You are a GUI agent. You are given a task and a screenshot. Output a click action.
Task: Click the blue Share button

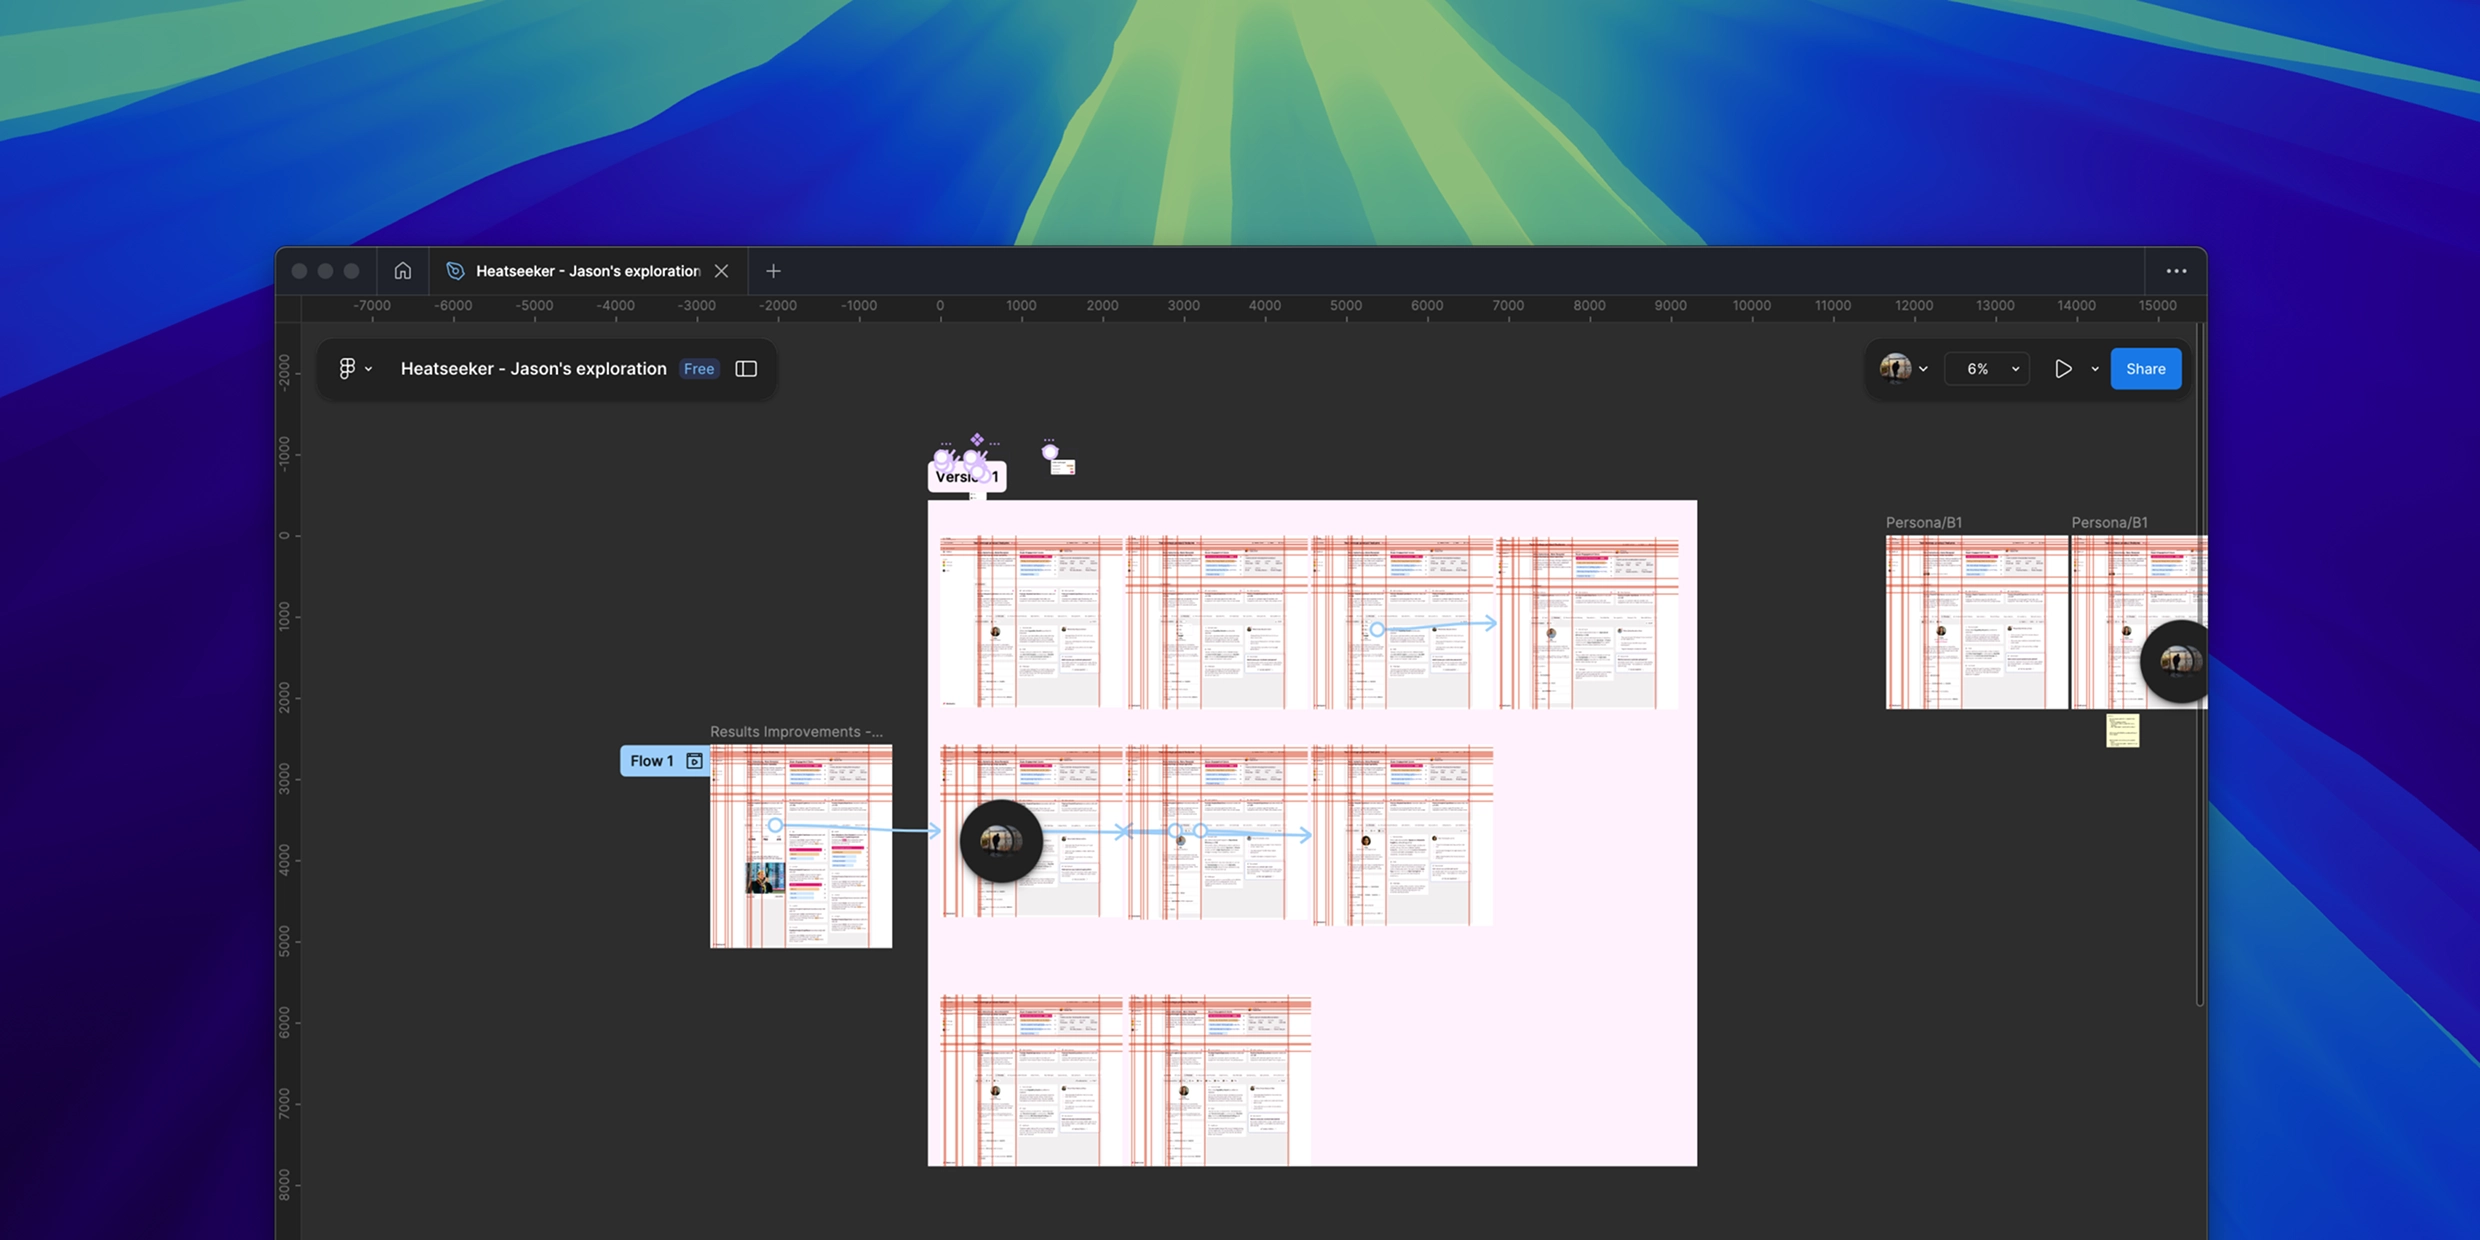pyautogui.click(x=2145, y=369)
